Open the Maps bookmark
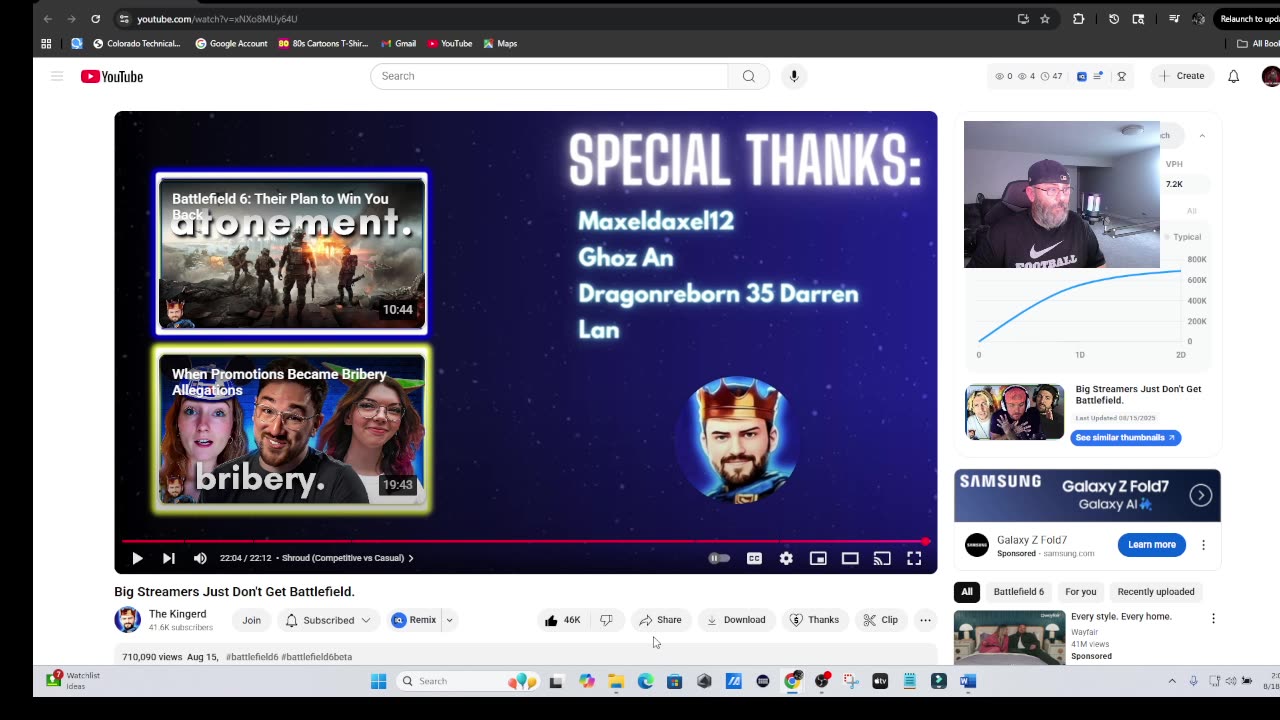Viewport: 1280px width, 720px height. tap(500, 44)
